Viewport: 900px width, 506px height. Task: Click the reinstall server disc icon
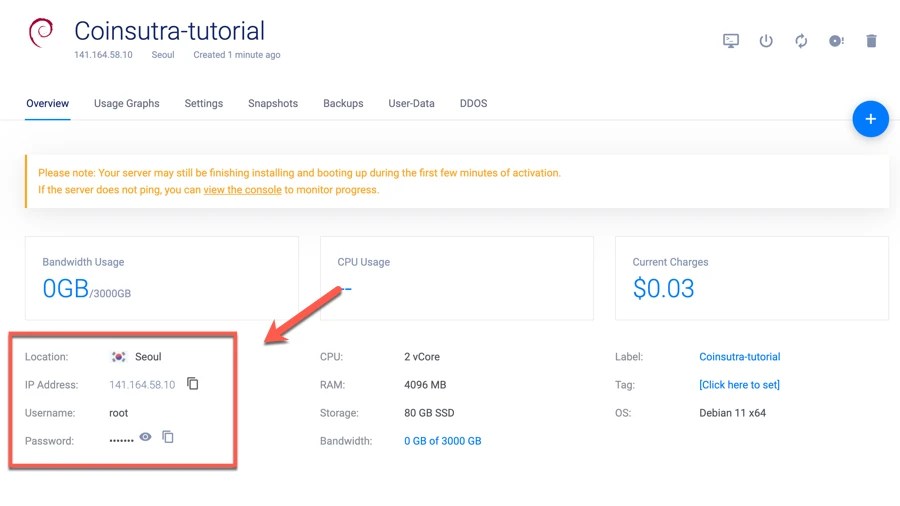pyautogui.click(x=836, y=41)
